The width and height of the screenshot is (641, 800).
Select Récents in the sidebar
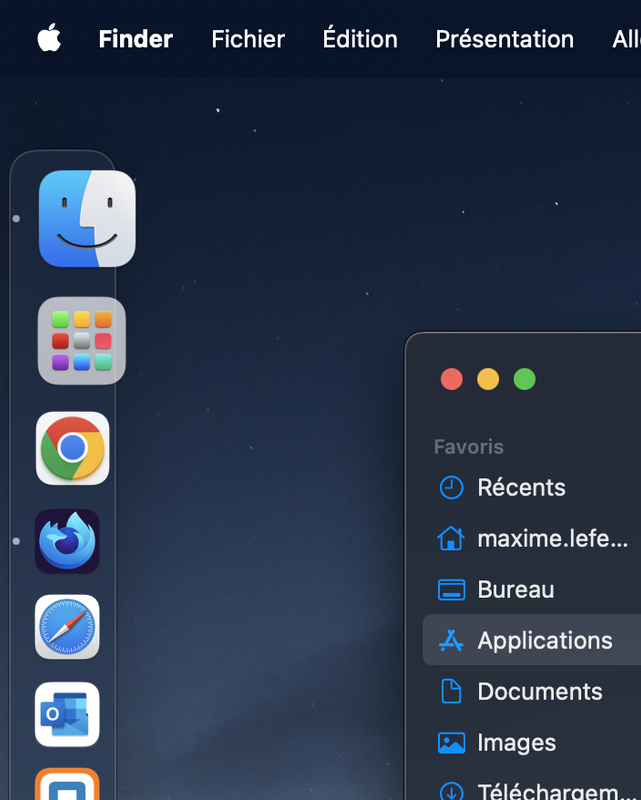pos(532,487)
